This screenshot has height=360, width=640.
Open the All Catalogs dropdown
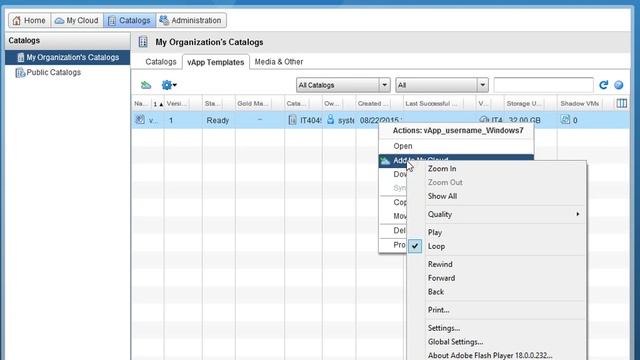point(343,85)
